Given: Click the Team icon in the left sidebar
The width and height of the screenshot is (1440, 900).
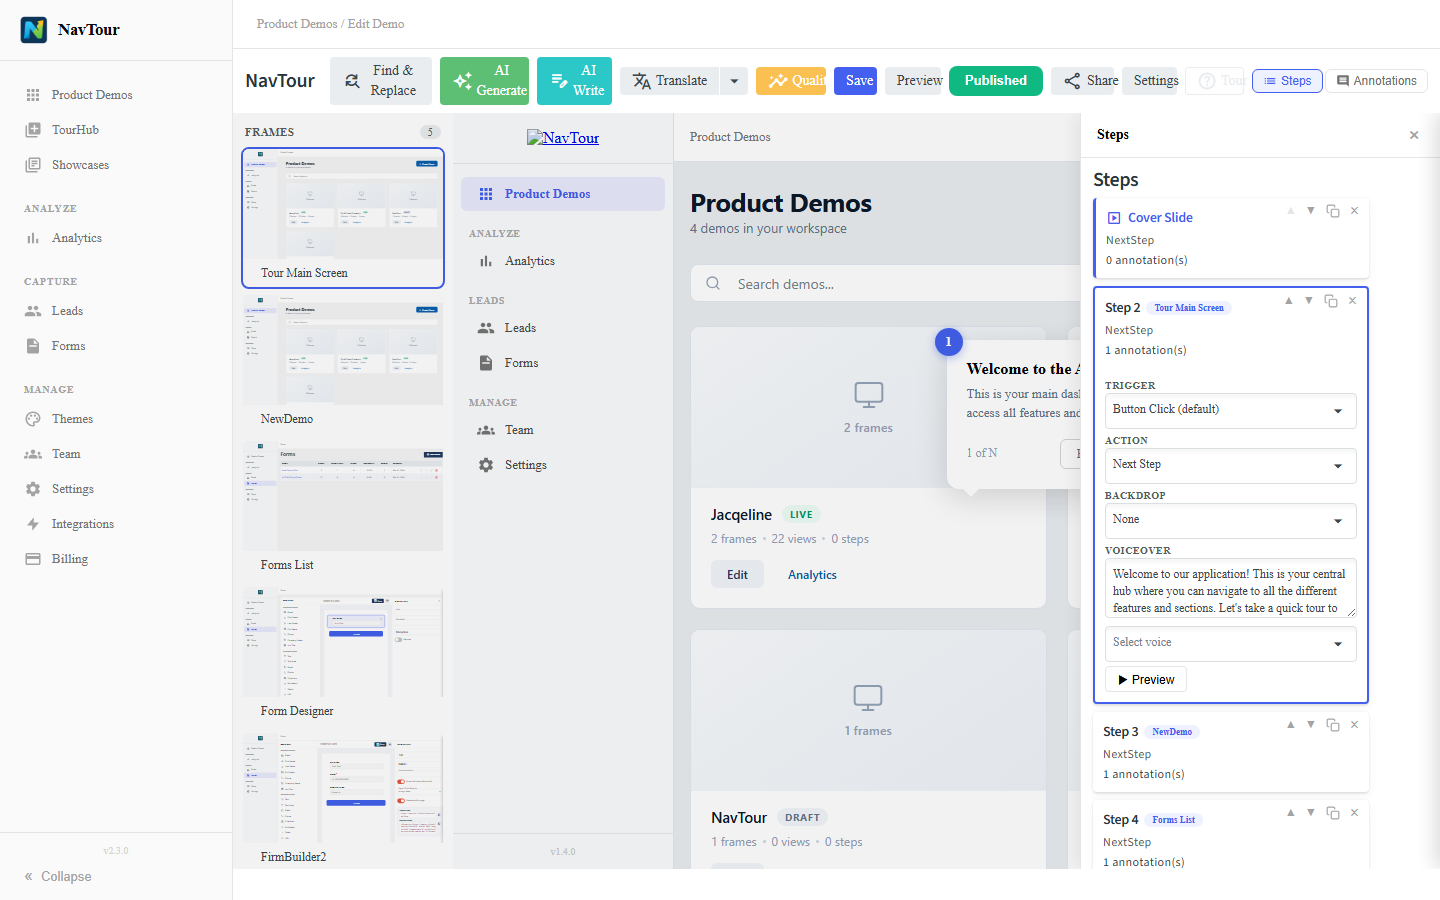Looking at the screenshot, I should 33,454.
